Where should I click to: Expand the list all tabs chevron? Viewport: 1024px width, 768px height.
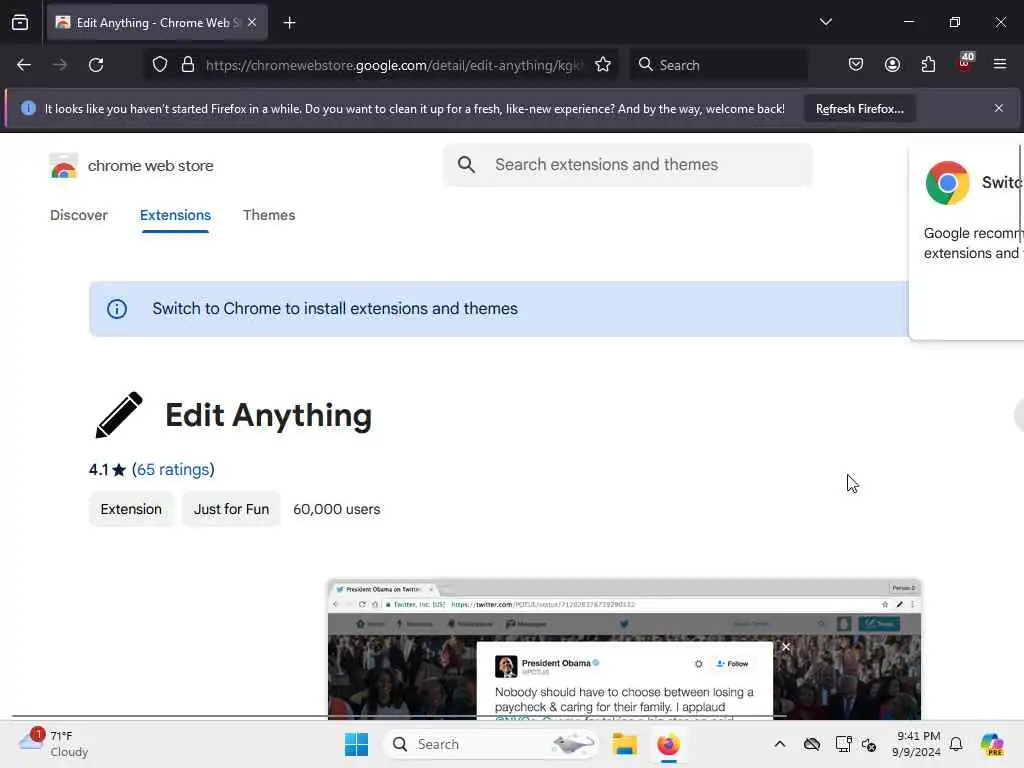[x=825, y=22]
